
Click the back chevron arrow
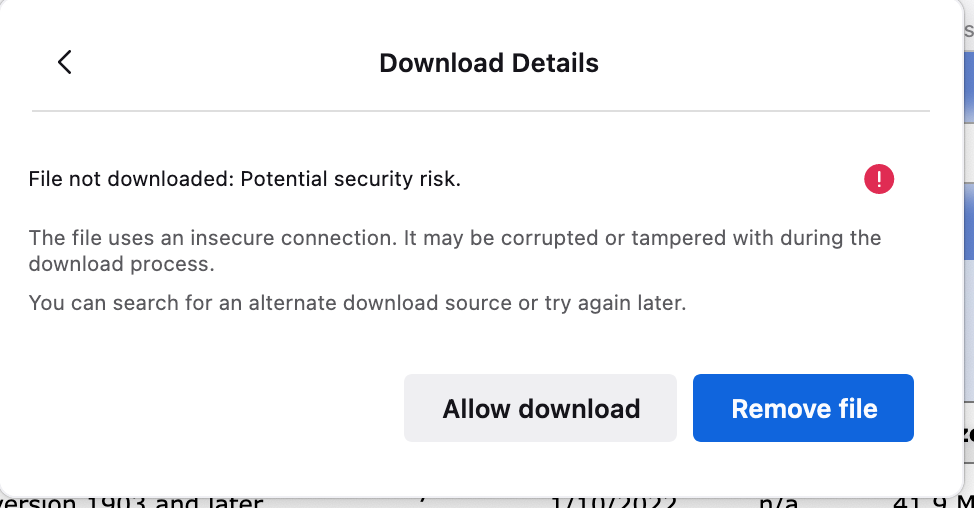click(65, 63)
